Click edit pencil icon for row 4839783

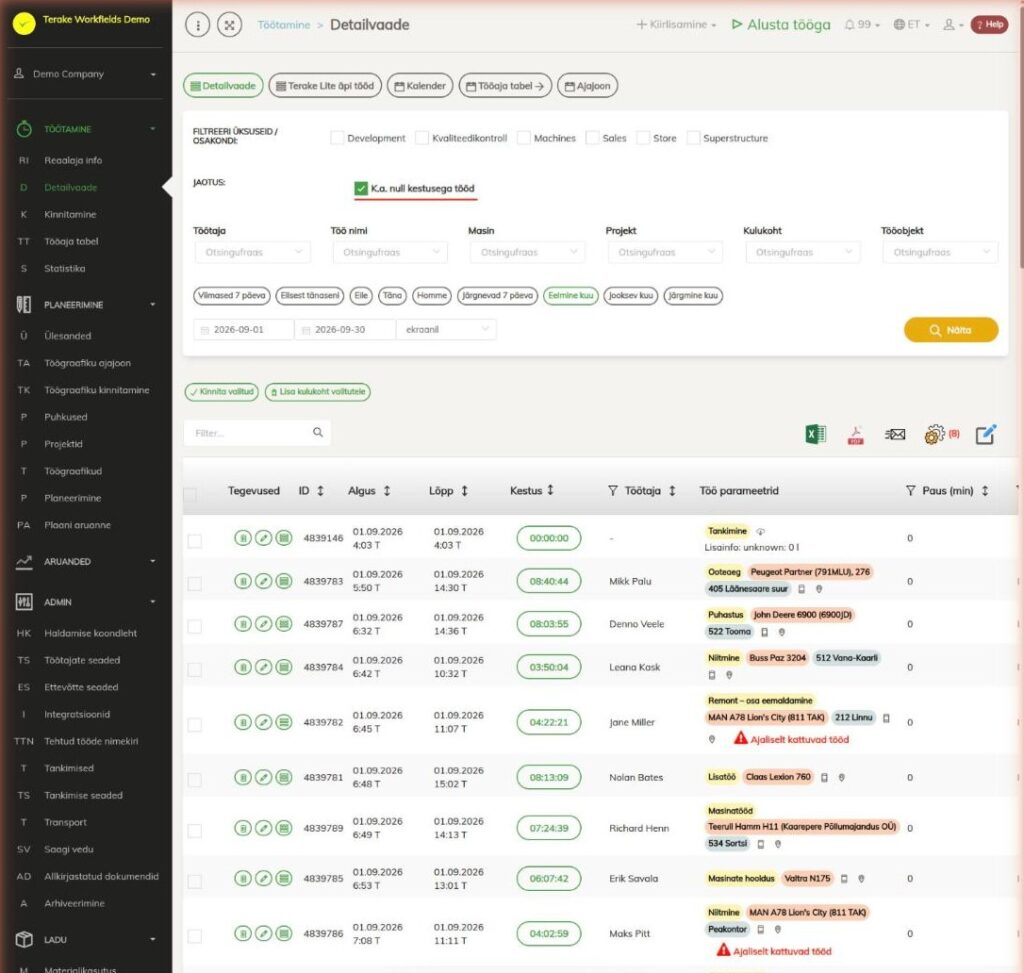(x=263, y=581)
